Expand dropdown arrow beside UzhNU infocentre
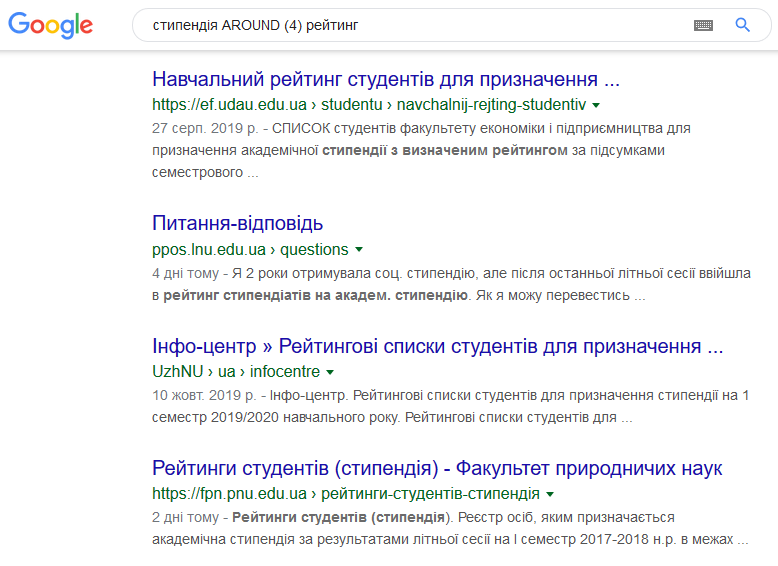 pyautogui.click(x=330, y=372)
